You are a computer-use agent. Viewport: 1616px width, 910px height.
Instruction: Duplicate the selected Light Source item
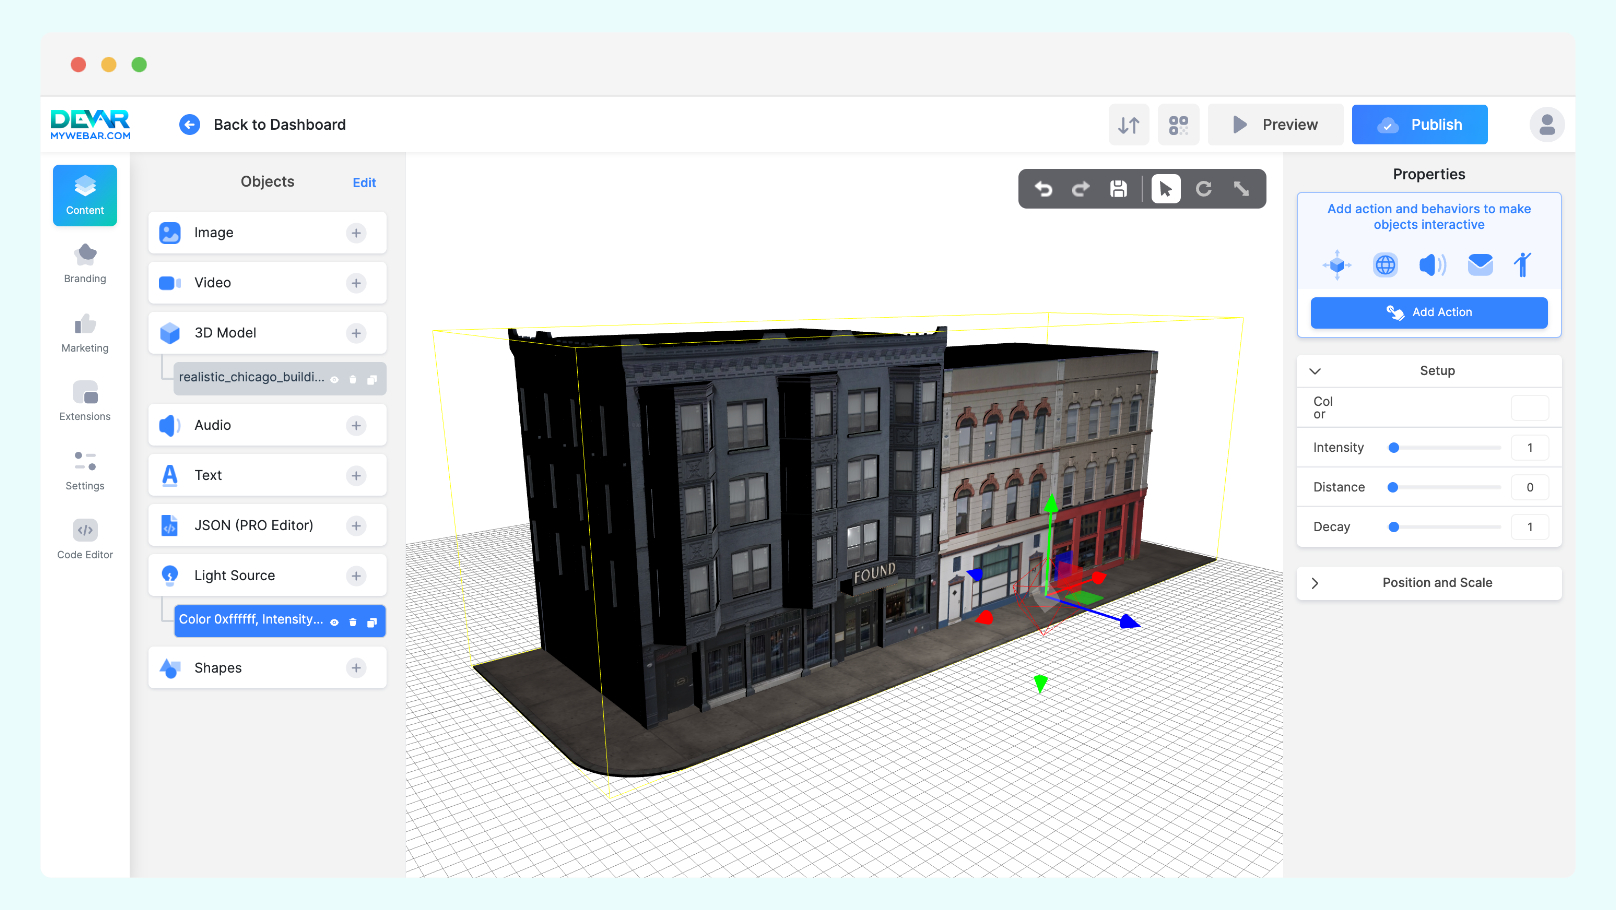coord(372,622)
